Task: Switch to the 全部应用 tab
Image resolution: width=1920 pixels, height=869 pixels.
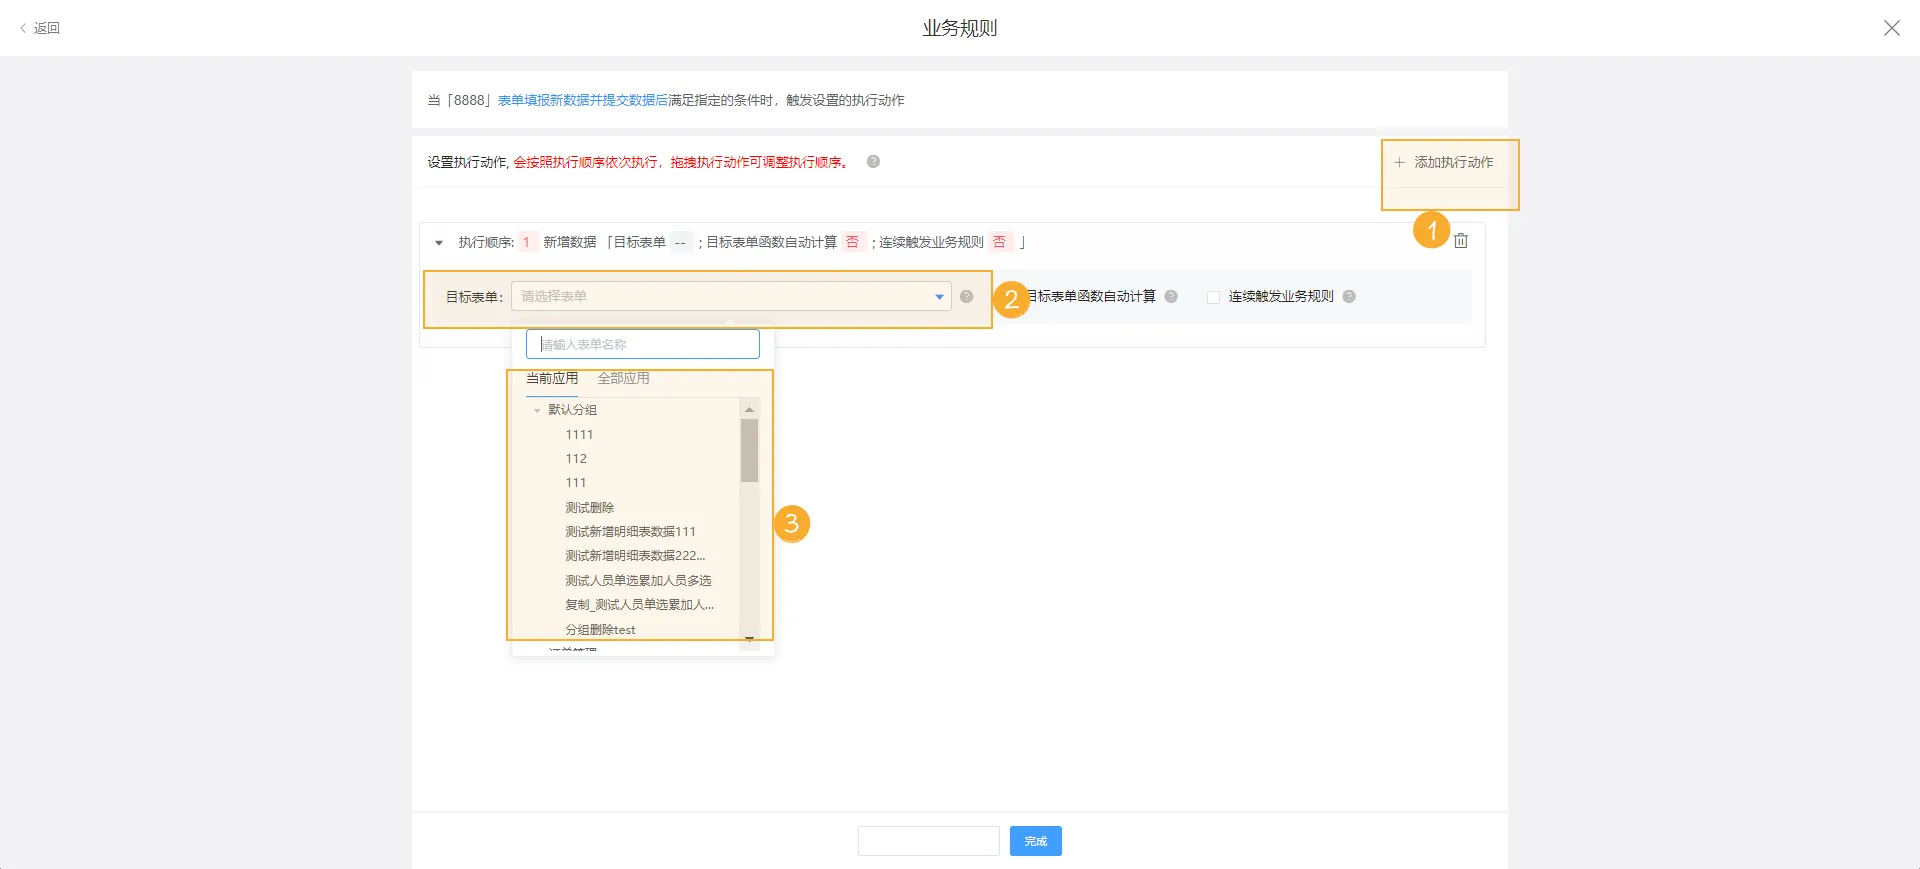Action: point(623,378)
